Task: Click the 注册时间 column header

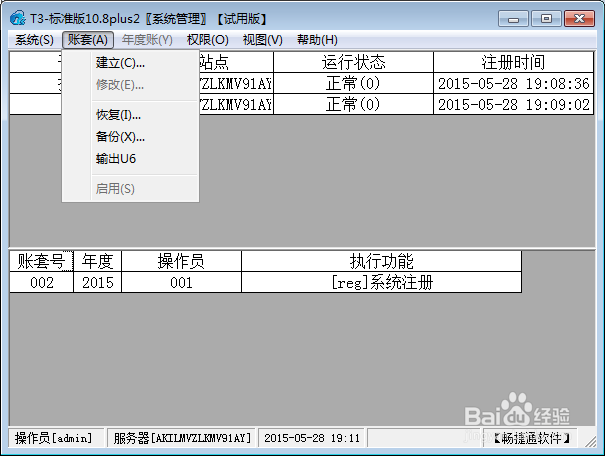Action: tap(513, 62)
